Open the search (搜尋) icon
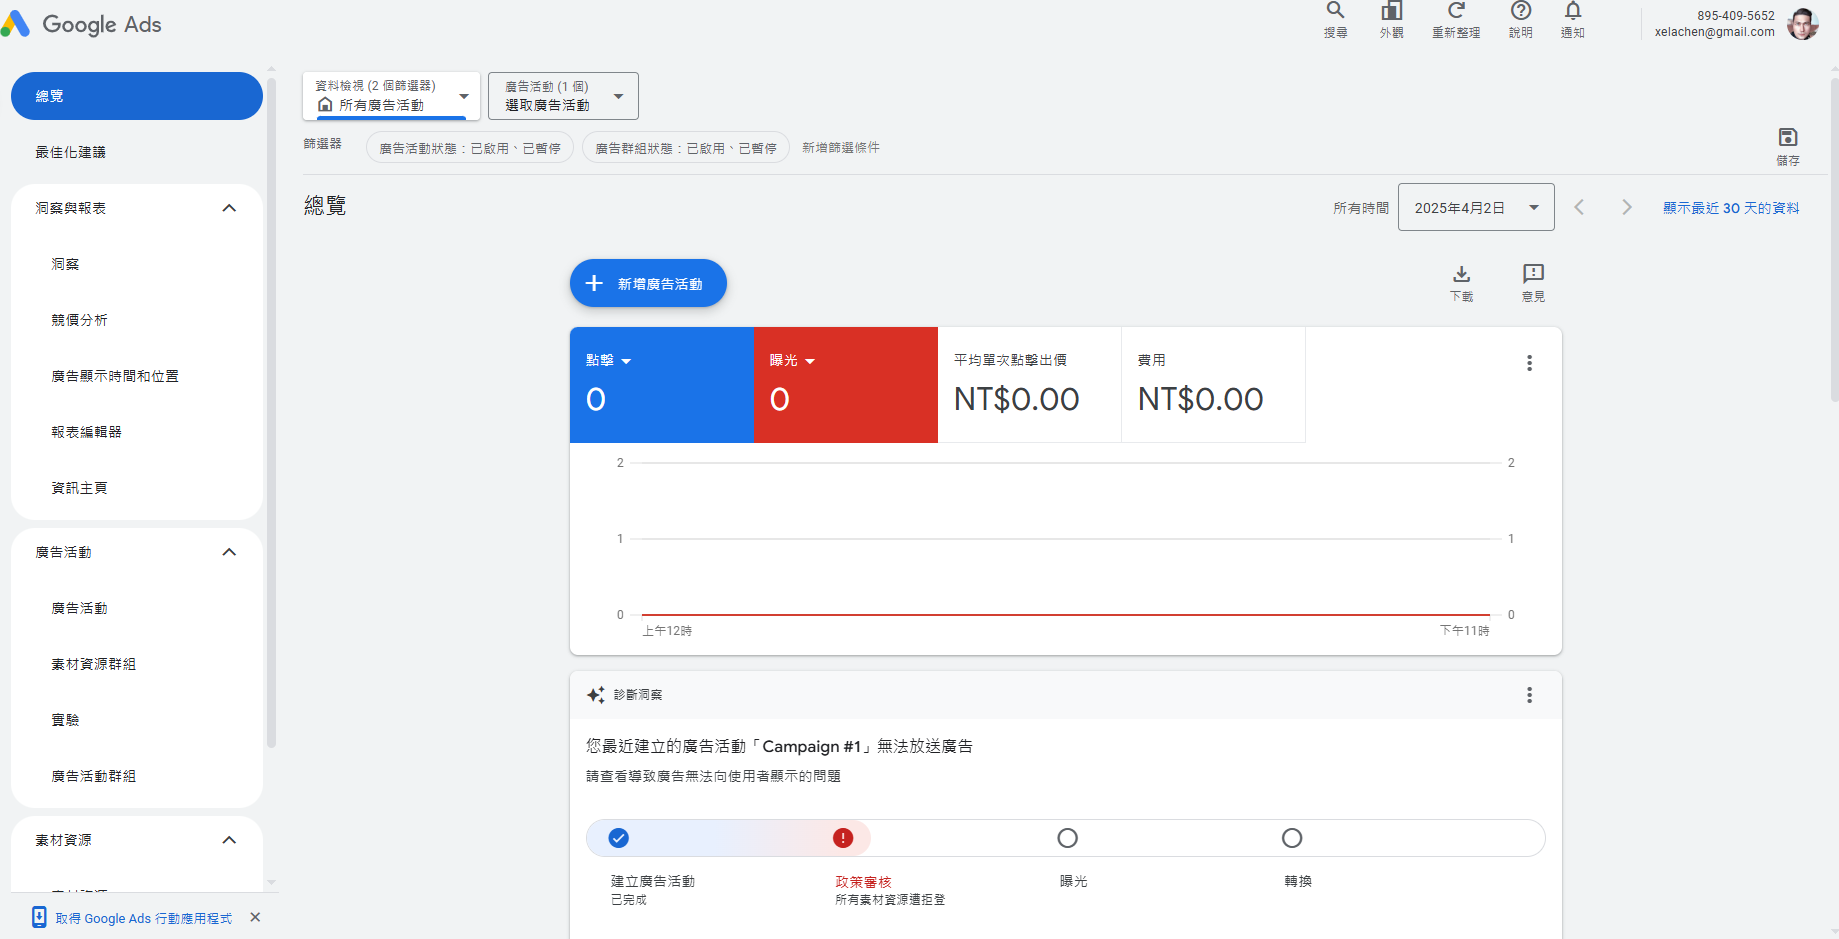1839x939 pixels. [x=1335, y=20]
